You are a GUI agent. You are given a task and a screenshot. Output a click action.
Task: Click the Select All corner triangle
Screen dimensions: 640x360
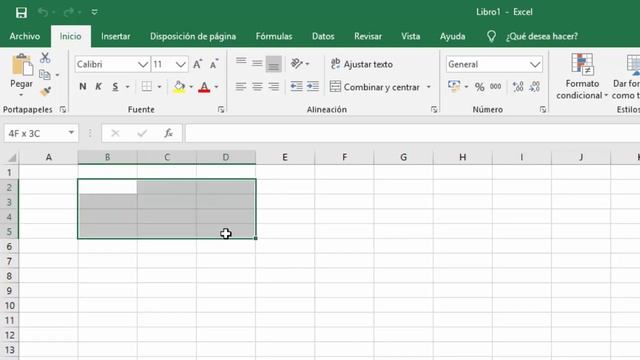[12, 157]
